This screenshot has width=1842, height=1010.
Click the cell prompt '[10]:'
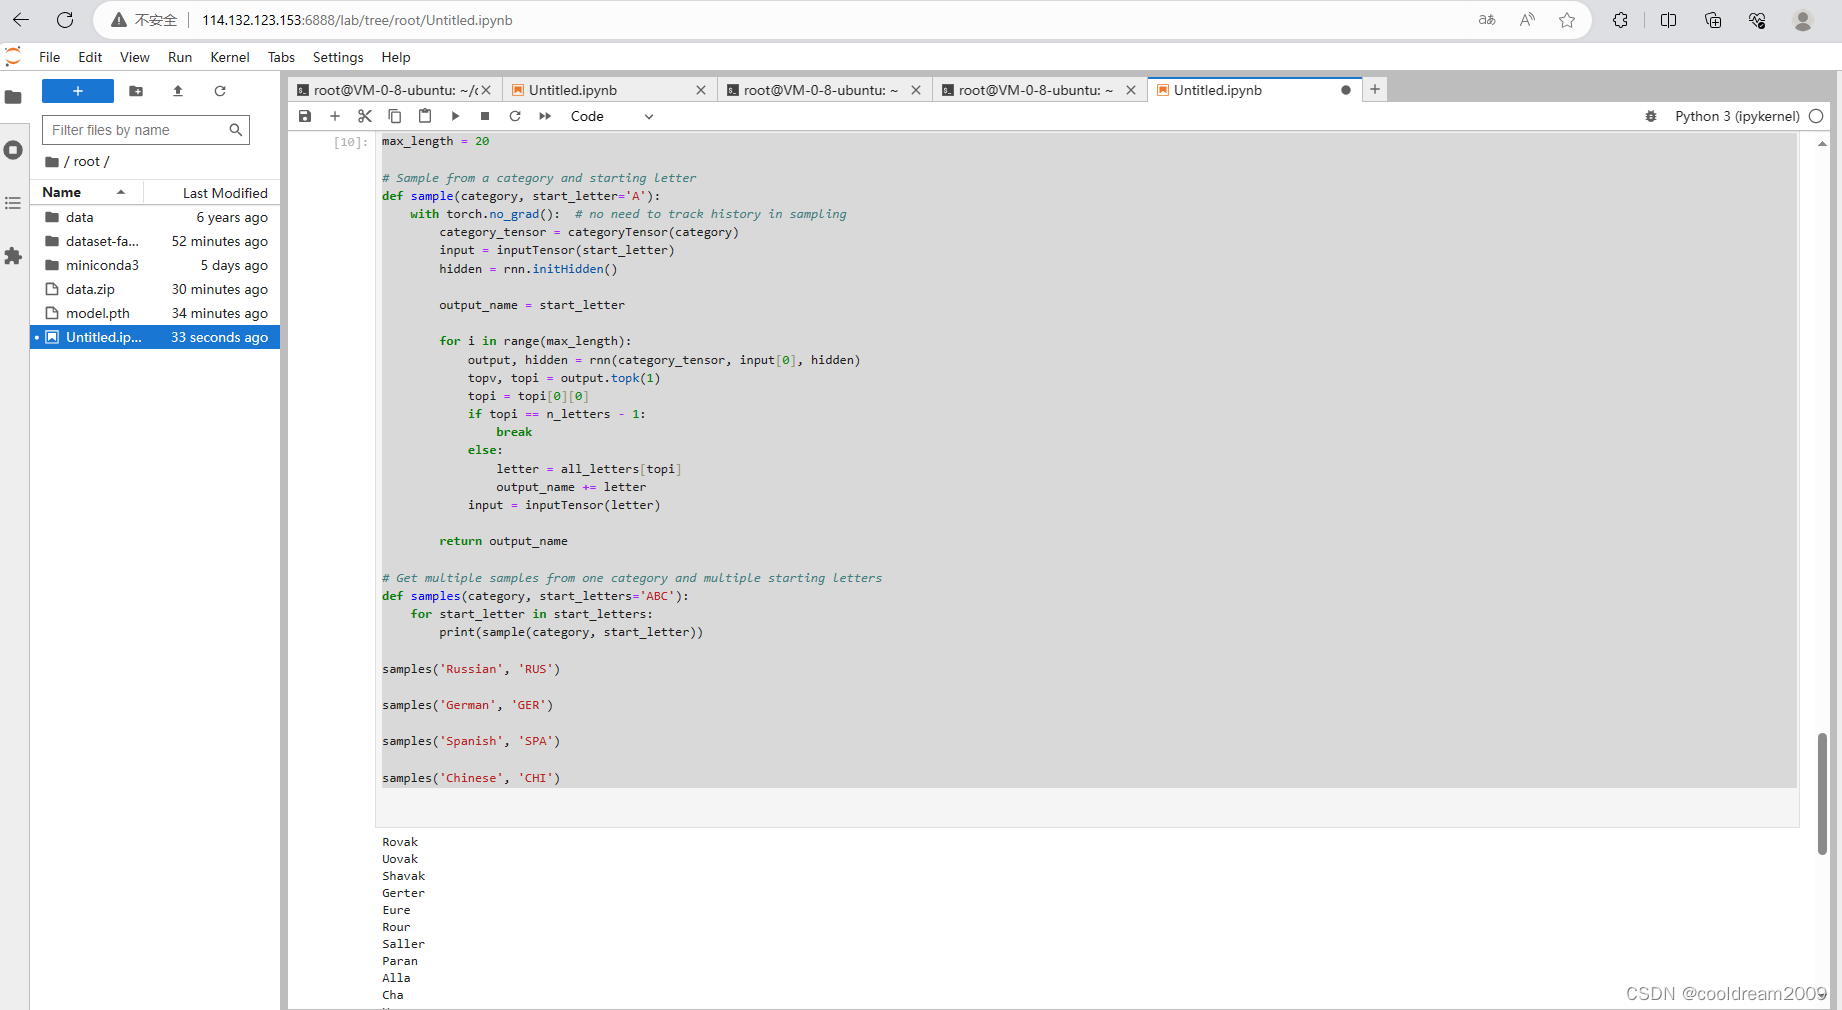350,142
